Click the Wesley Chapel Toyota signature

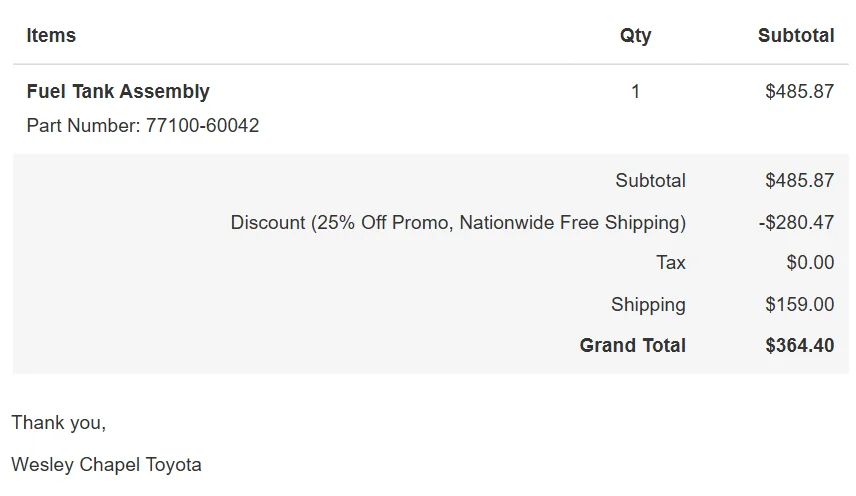point(106,465)
